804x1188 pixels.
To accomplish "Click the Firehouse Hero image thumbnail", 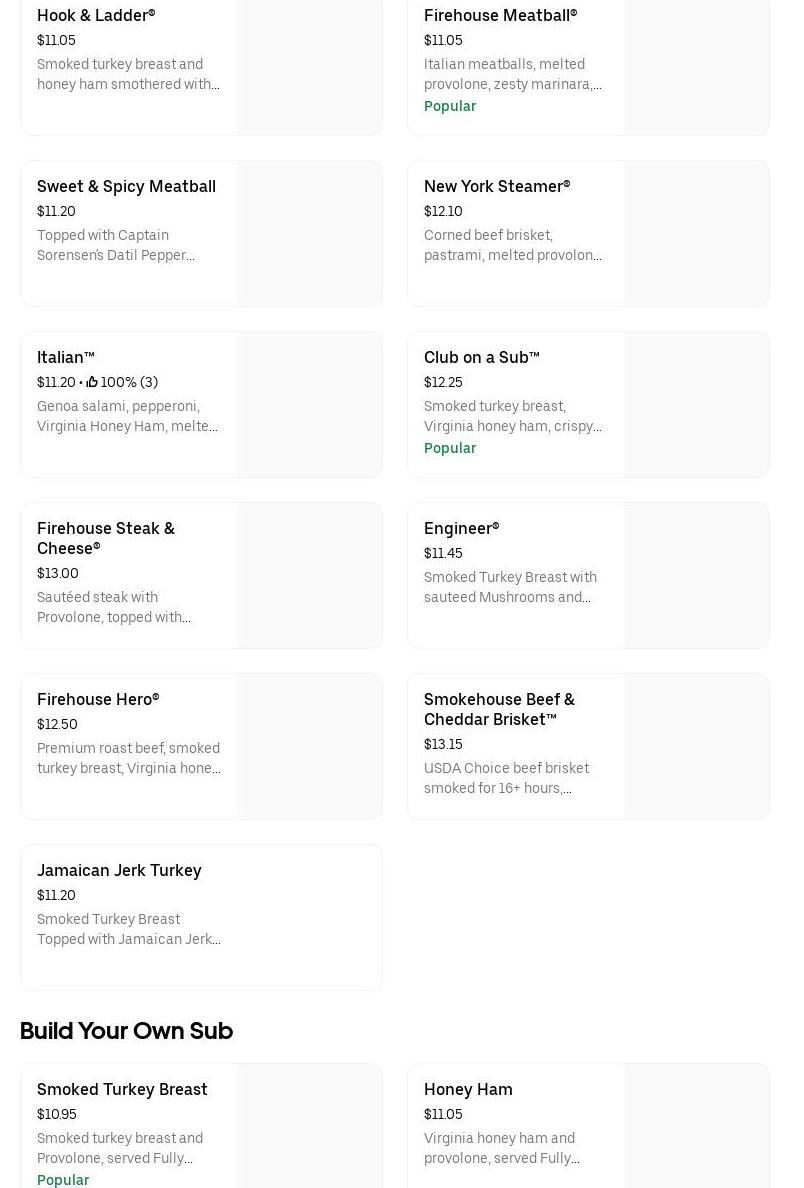I will click(309, 746).
